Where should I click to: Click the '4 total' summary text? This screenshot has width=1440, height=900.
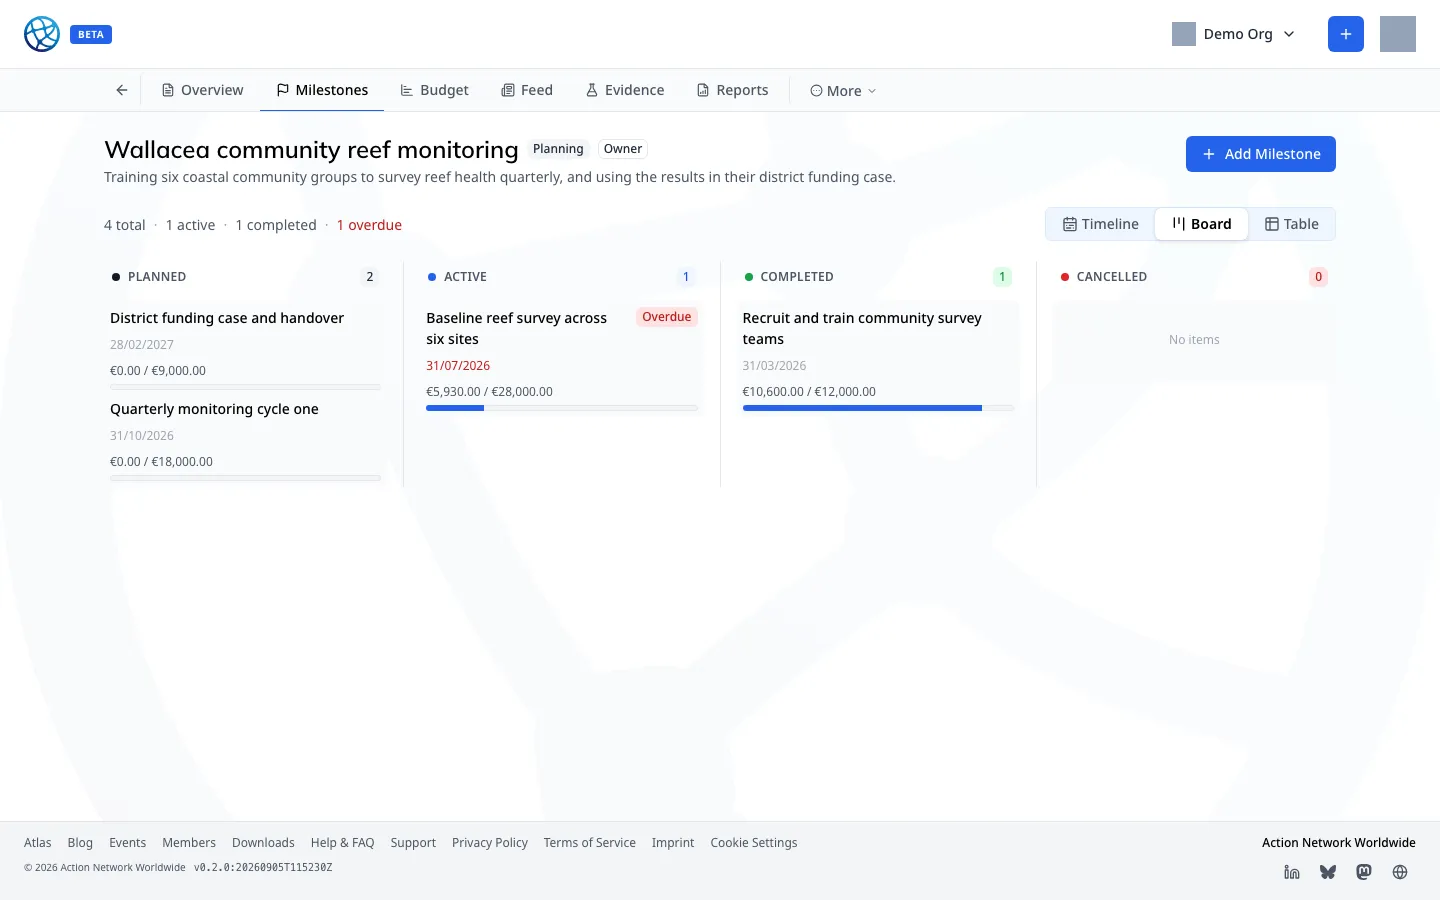tap(125, 225)
